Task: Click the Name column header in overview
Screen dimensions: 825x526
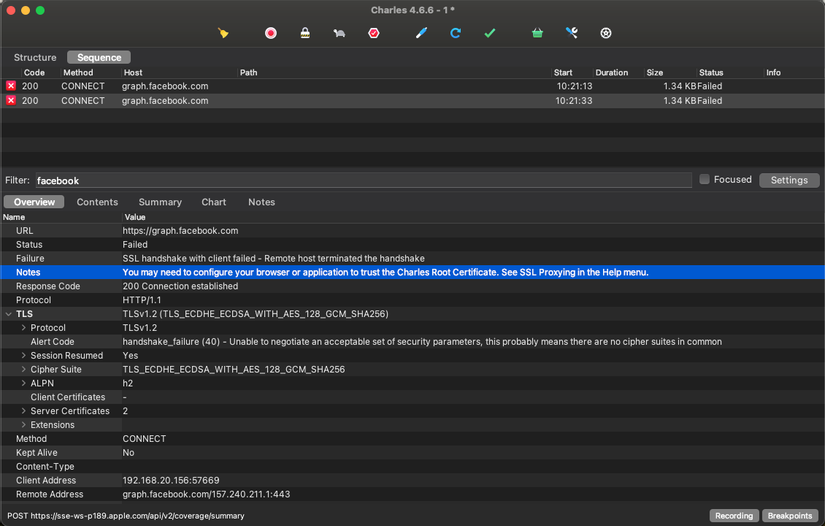Action: (x=14, y=217)
